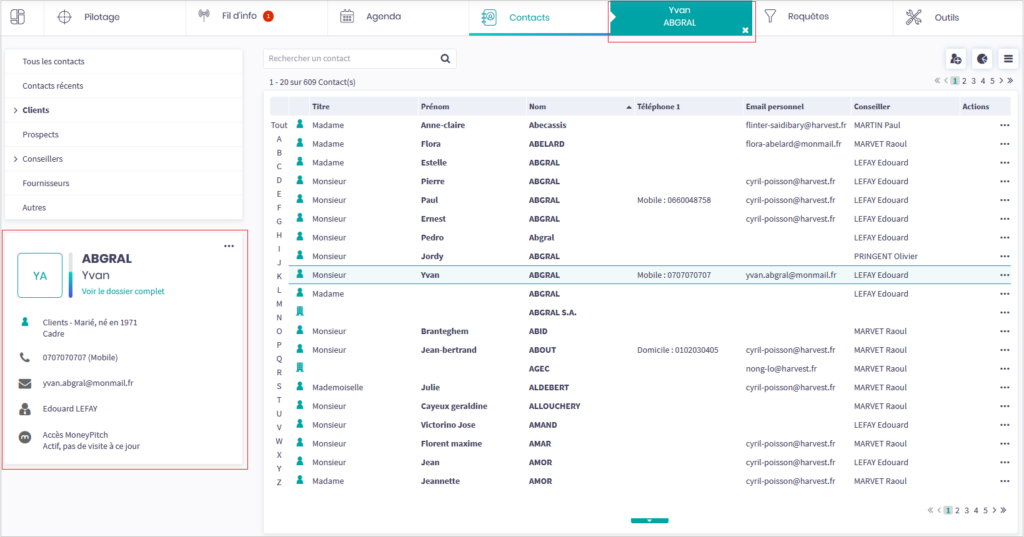Switch to the Agenda tab
1024x537 pixels.
(x=383, y=17)
